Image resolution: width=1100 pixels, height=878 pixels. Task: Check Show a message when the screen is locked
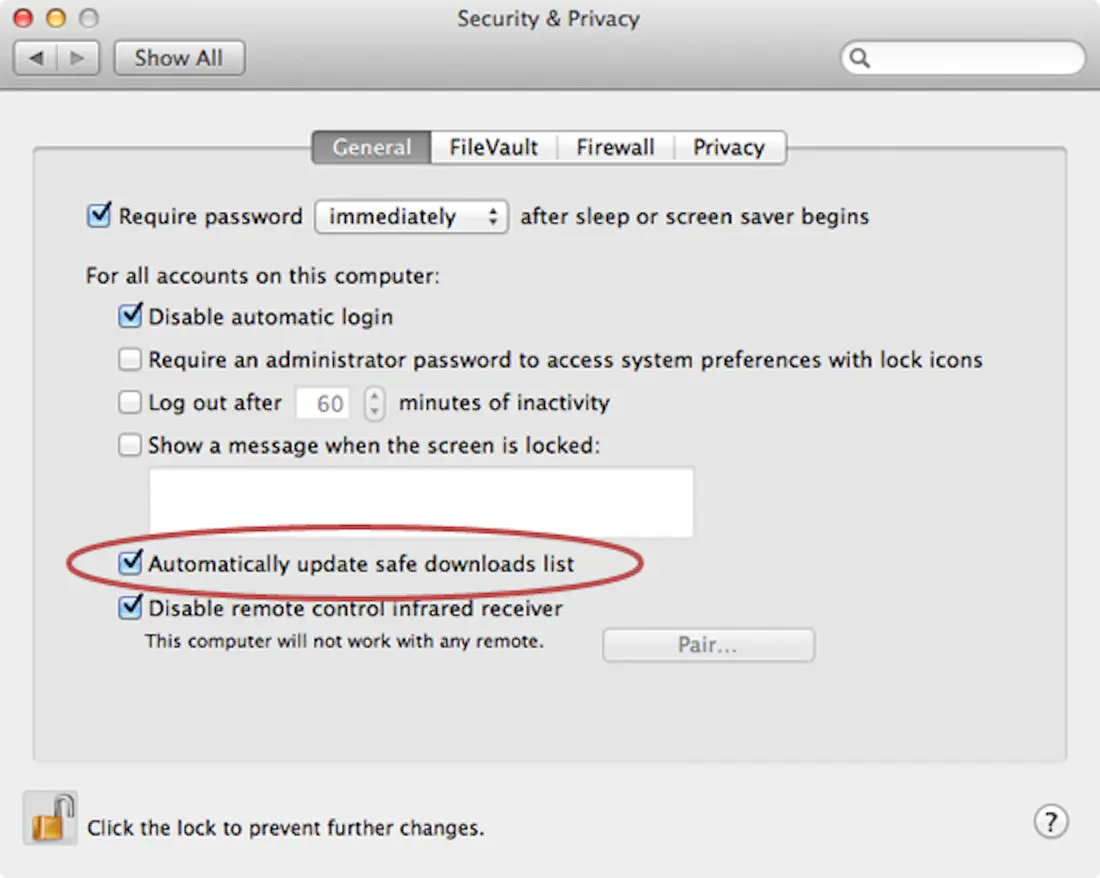click(130, 445)
